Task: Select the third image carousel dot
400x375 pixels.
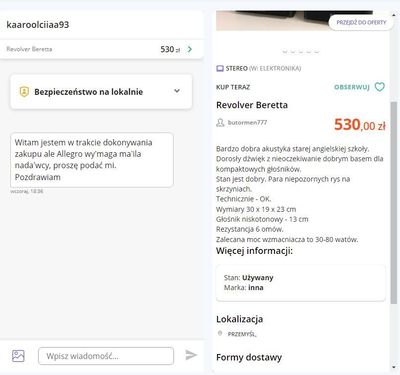Action: [x=301, y=51]
